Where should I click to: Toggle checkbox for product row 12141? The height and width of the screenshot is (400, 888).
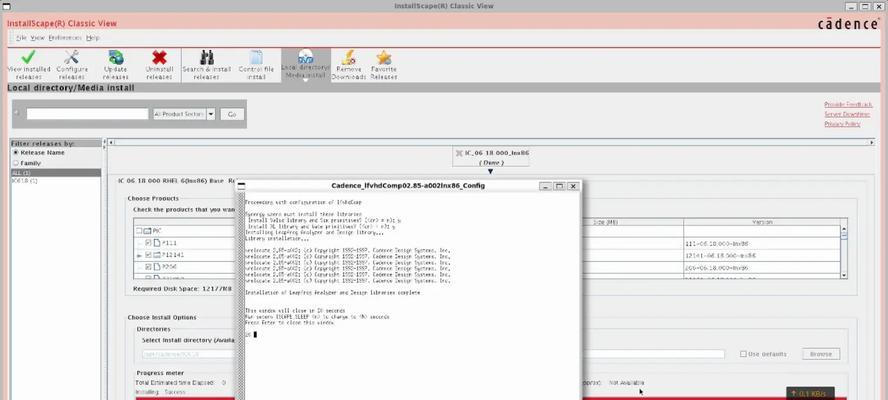pyautogui.click(x=148, y=255)
